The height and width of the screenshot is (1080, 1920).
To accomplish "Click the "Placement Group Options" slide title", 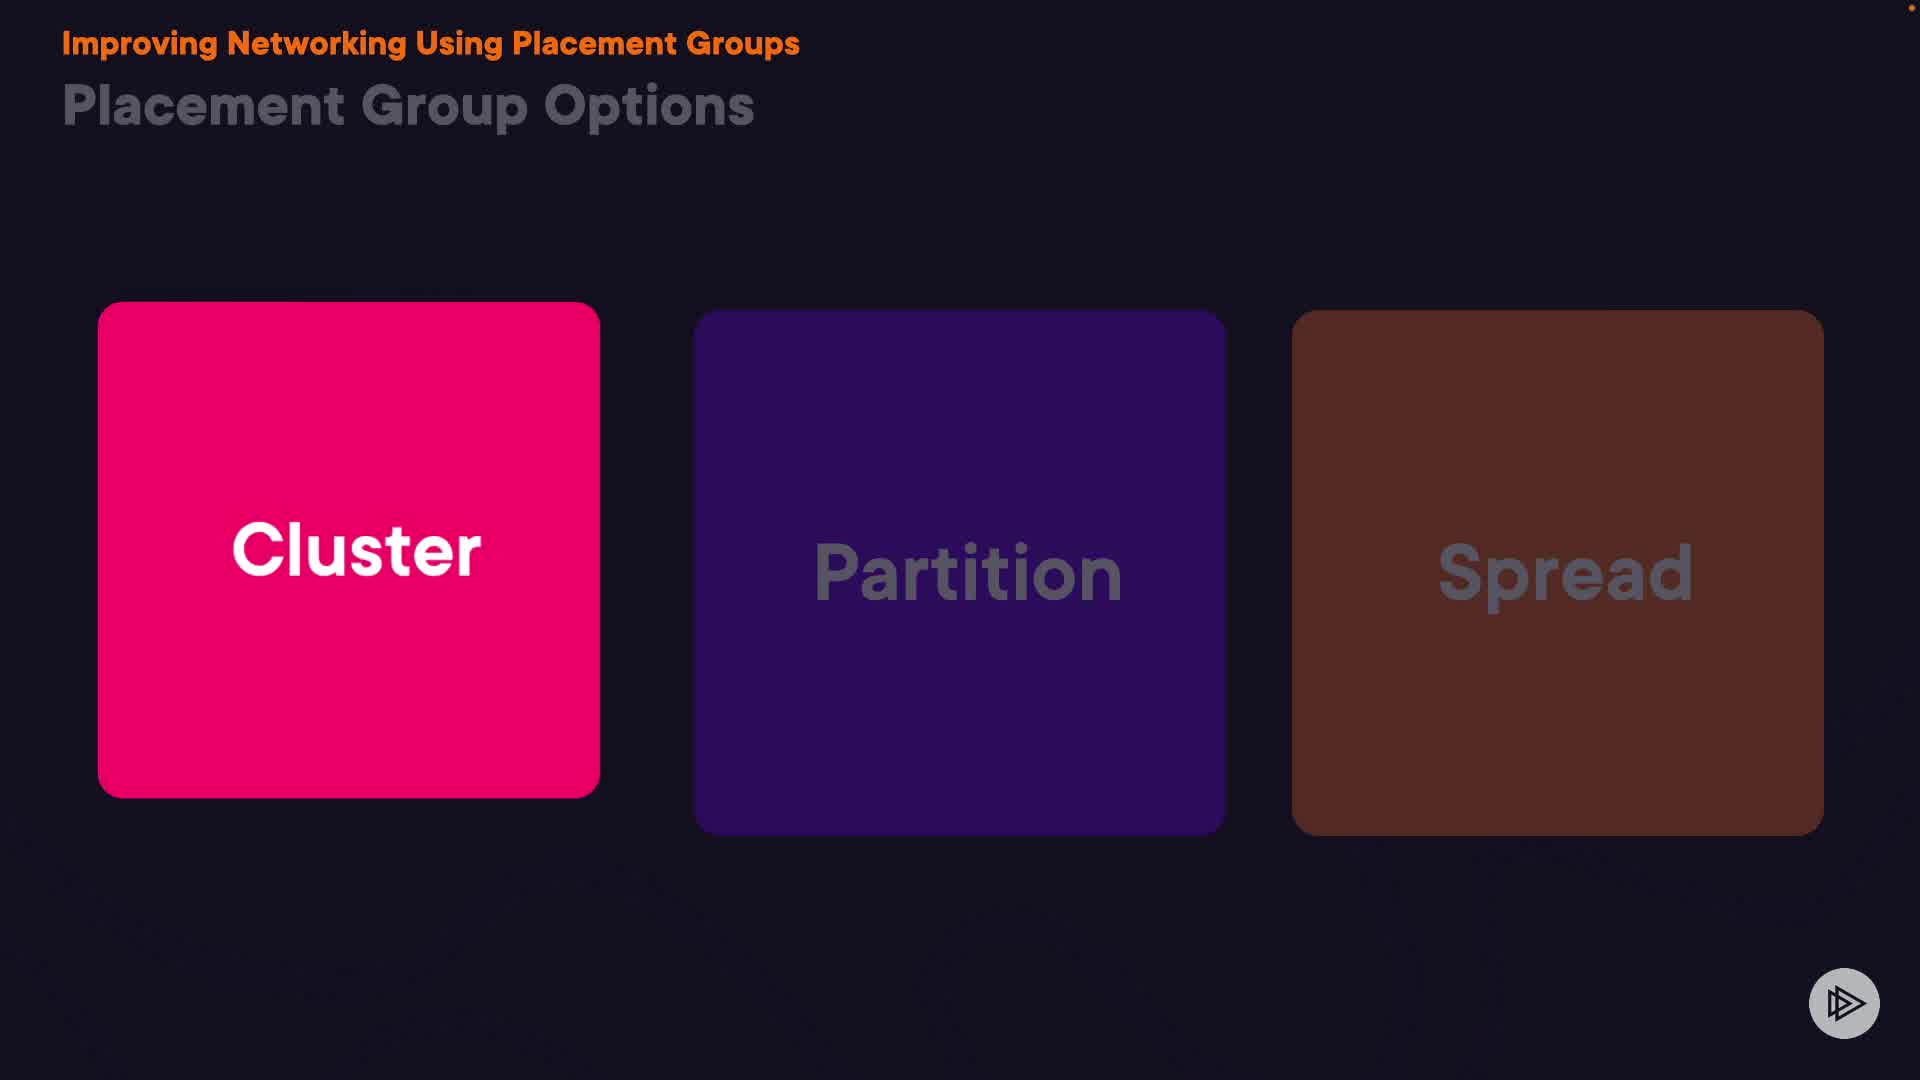I will tap(408, 106).
